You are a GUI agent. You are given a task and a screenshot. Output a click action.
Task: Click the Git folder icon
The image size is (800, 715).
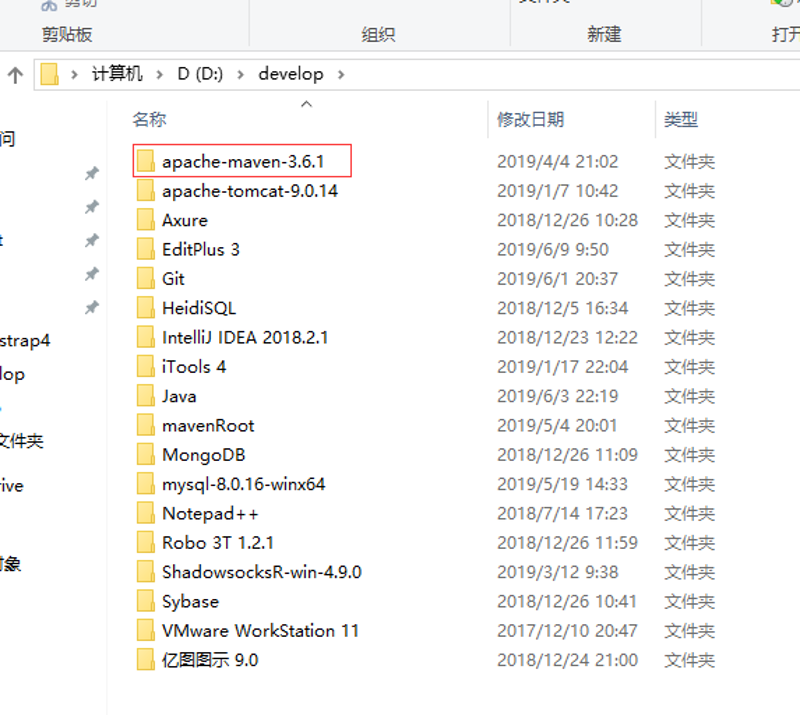tap(145, 279)
